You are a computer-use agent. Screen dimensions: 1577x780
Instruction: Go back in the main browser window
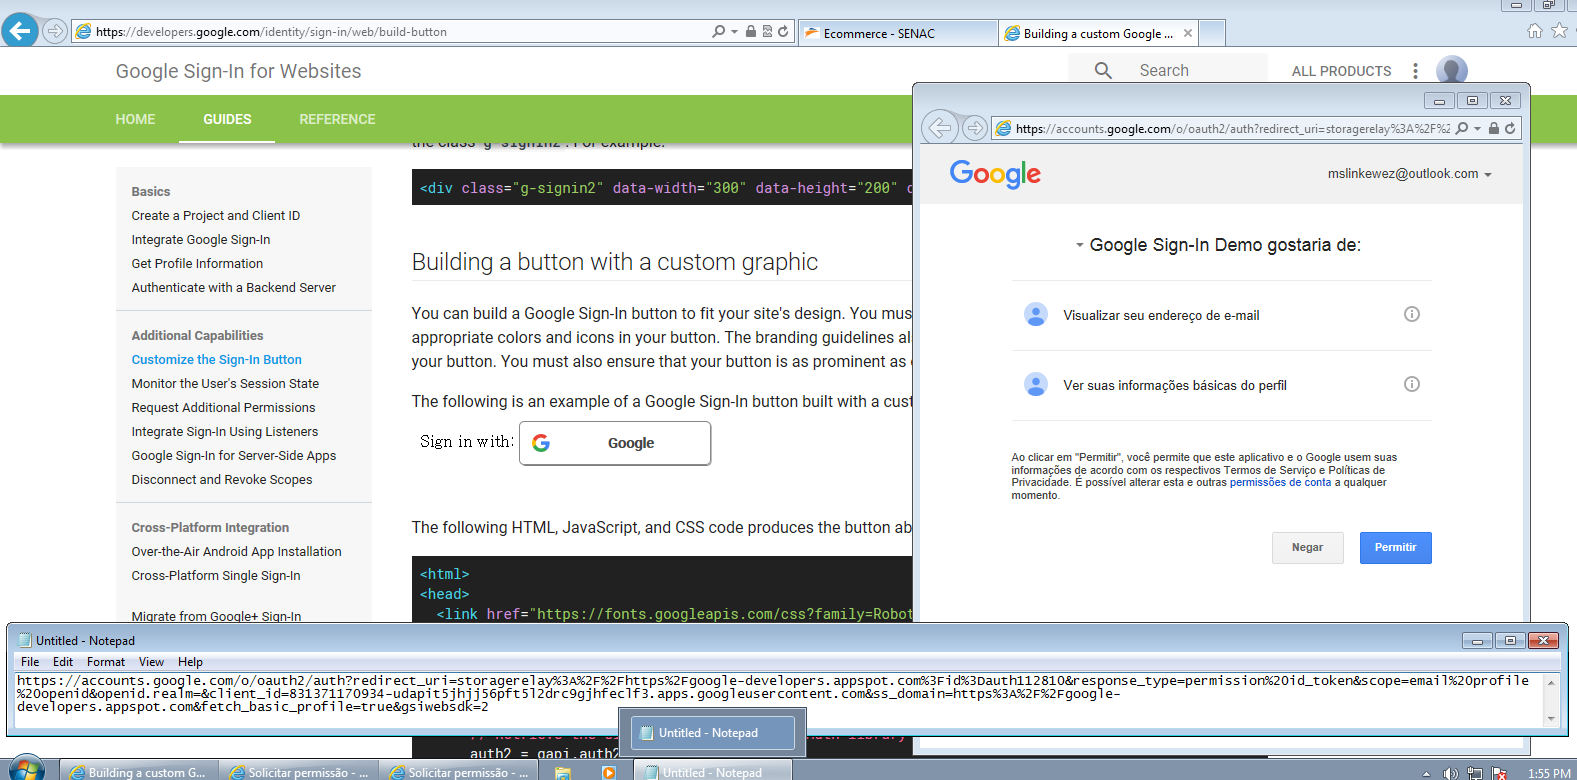20,31
